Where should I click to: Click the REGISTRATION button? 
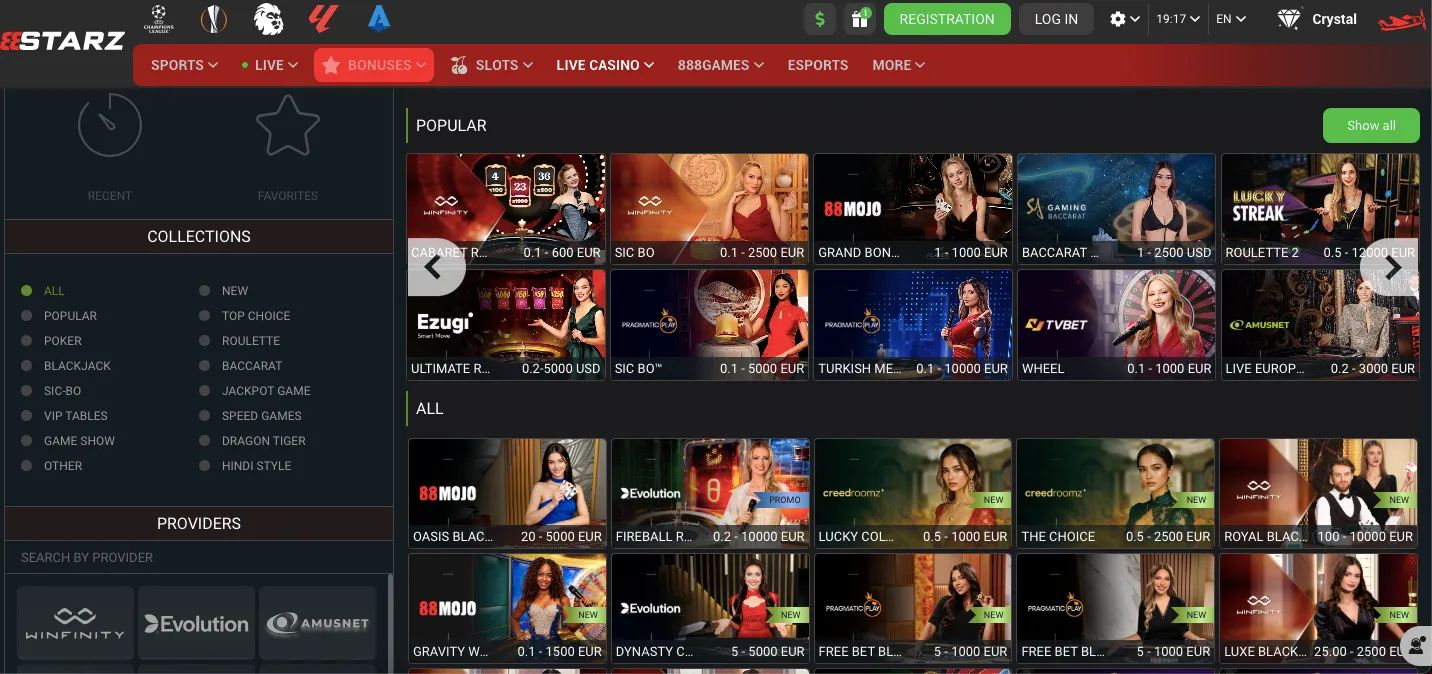(x=947, y=19)
